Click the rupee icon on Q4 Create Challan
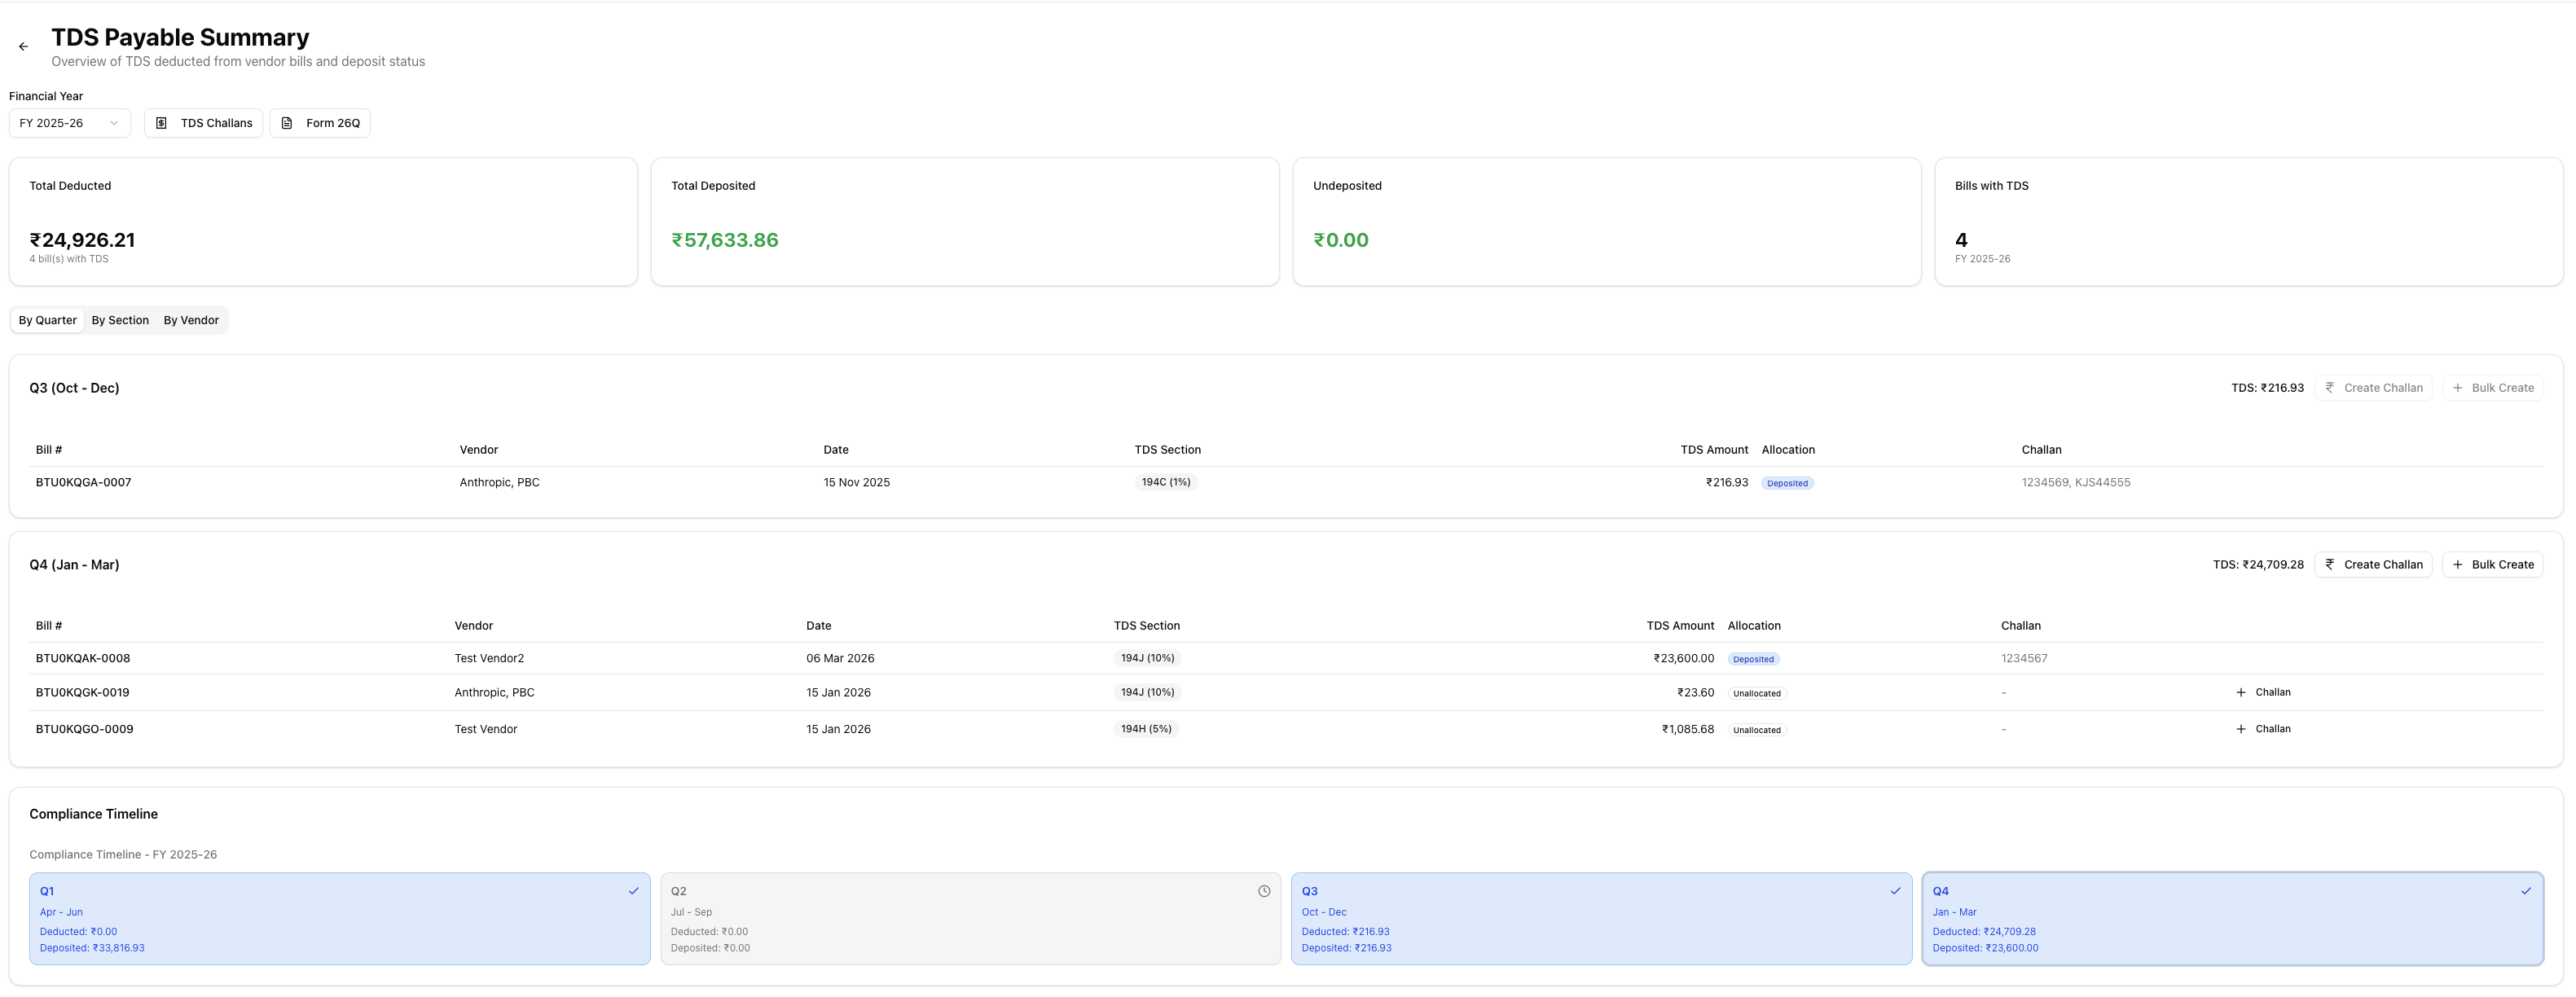This screenshot has width=2576, height=997. (x=2330, y=564)
